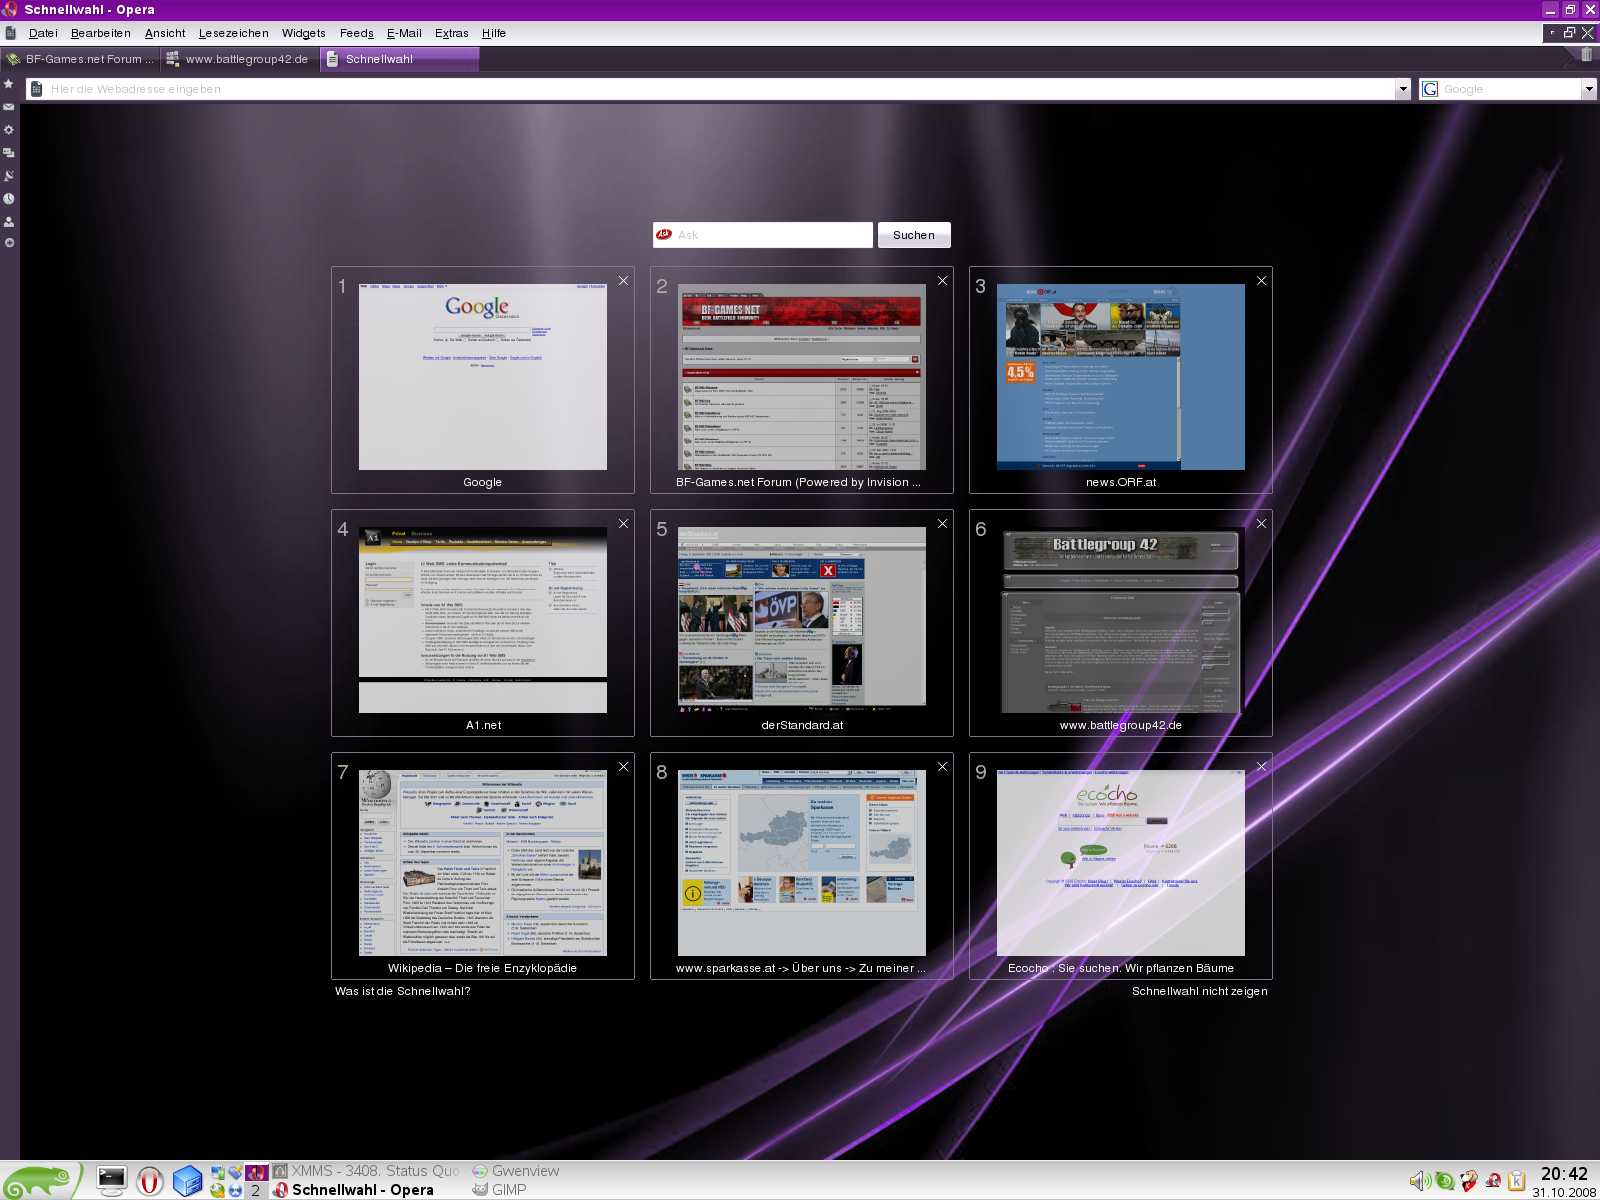
Task: Open the Datei menu
Action: (43, 33)
